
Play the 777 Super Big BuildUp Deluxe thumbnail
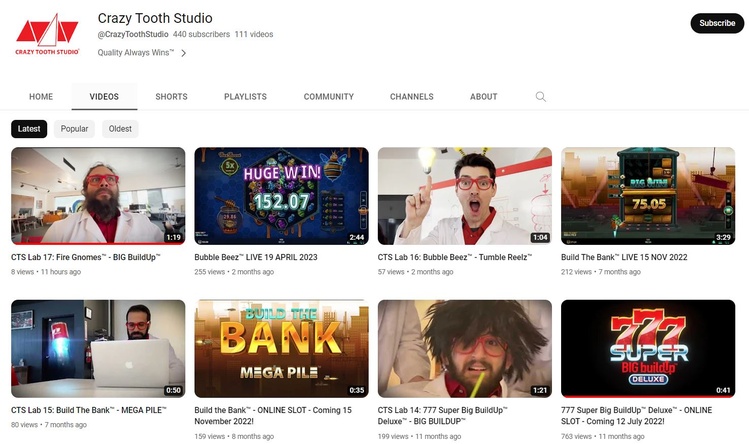(648, 349)
